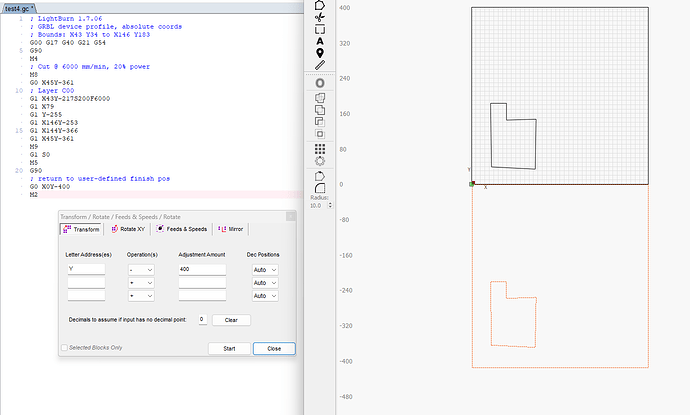Click the first overlapping-squares boolean icon
690x415 pixels.
(x=320, y=98)
